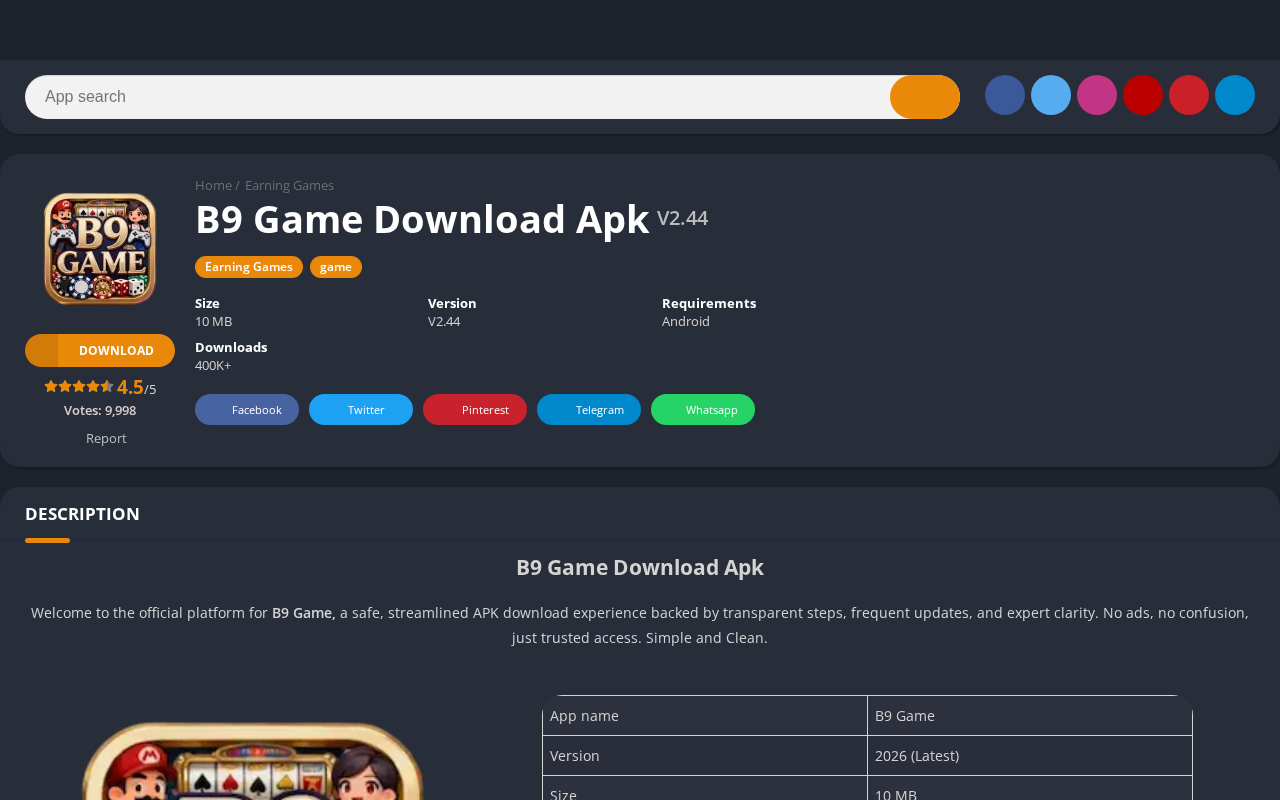Viewport: 1280px width, 800px height.
Task: Click the centered 'B9 Game Download Apk' description heading
Action: pos(640,567)
